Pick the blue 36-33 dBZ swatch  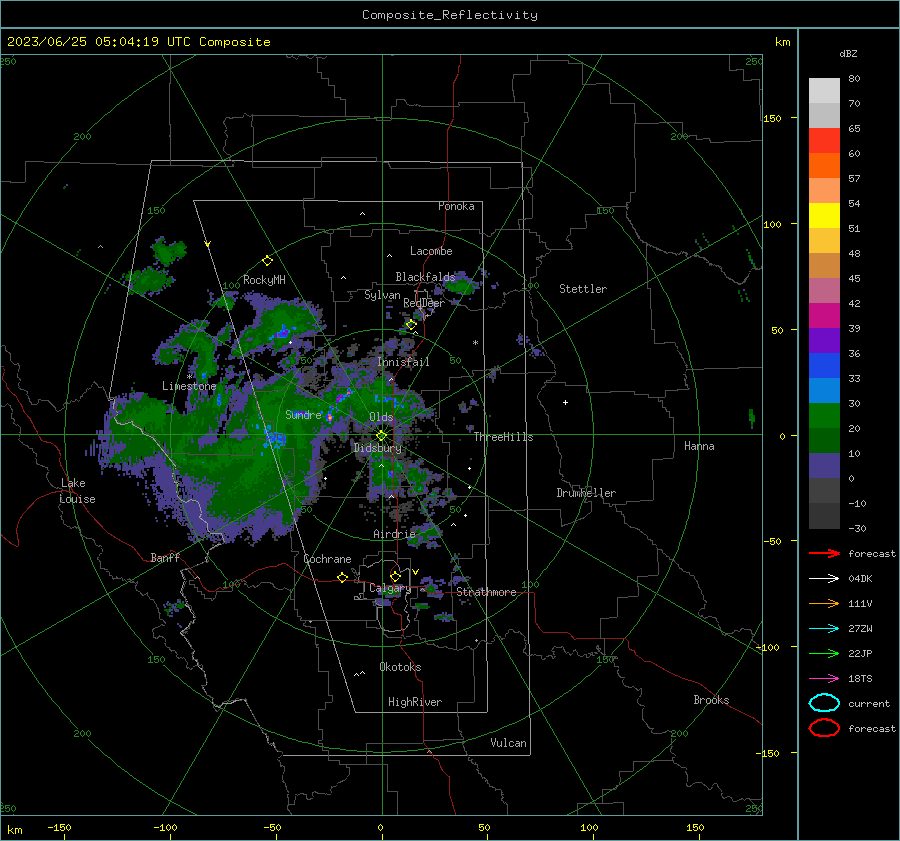[x=824, y=365]
